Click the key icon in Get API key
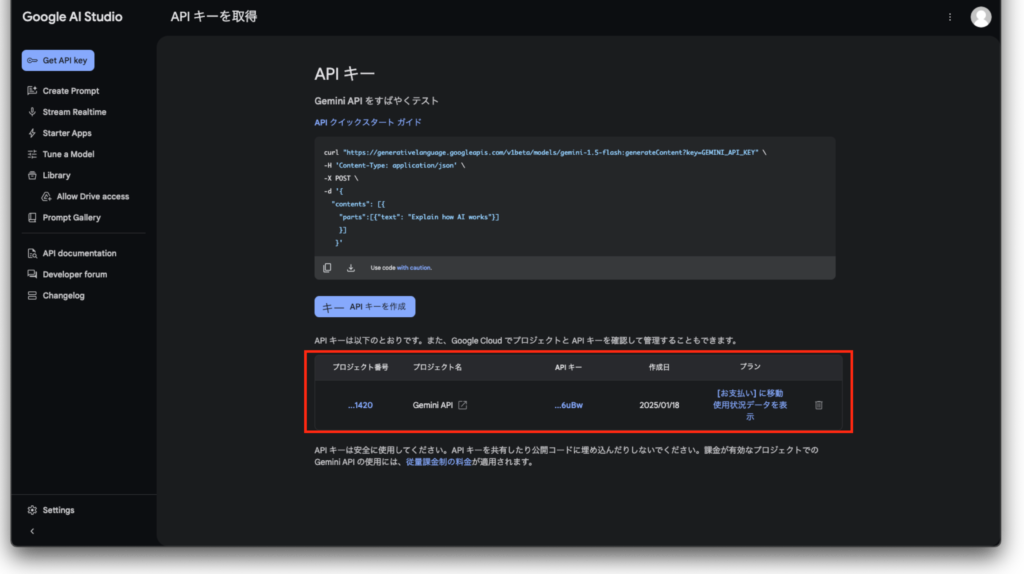 tap(32, 60)
